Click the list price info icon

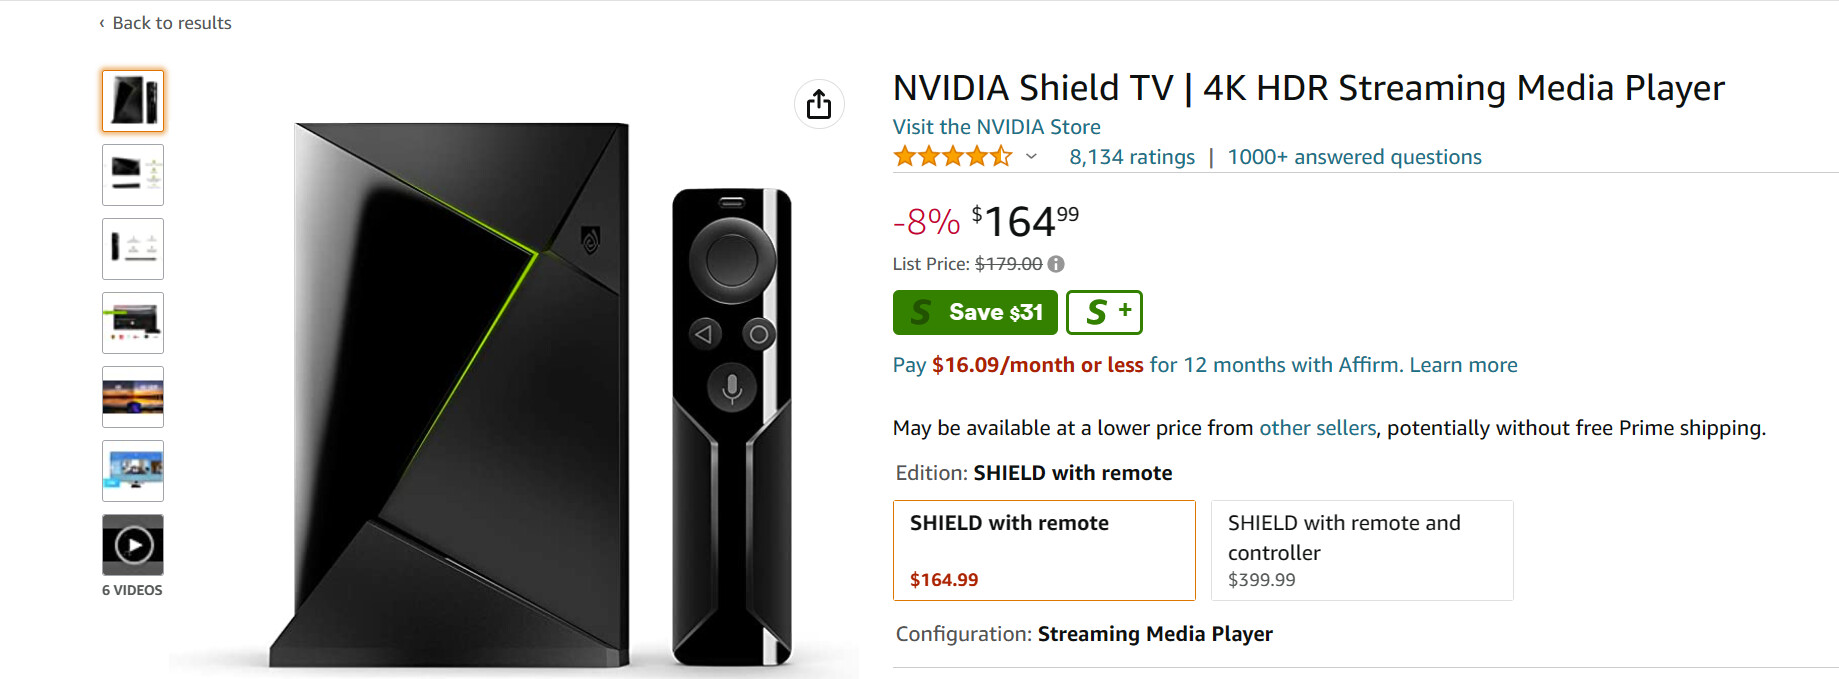(1056, 264)
